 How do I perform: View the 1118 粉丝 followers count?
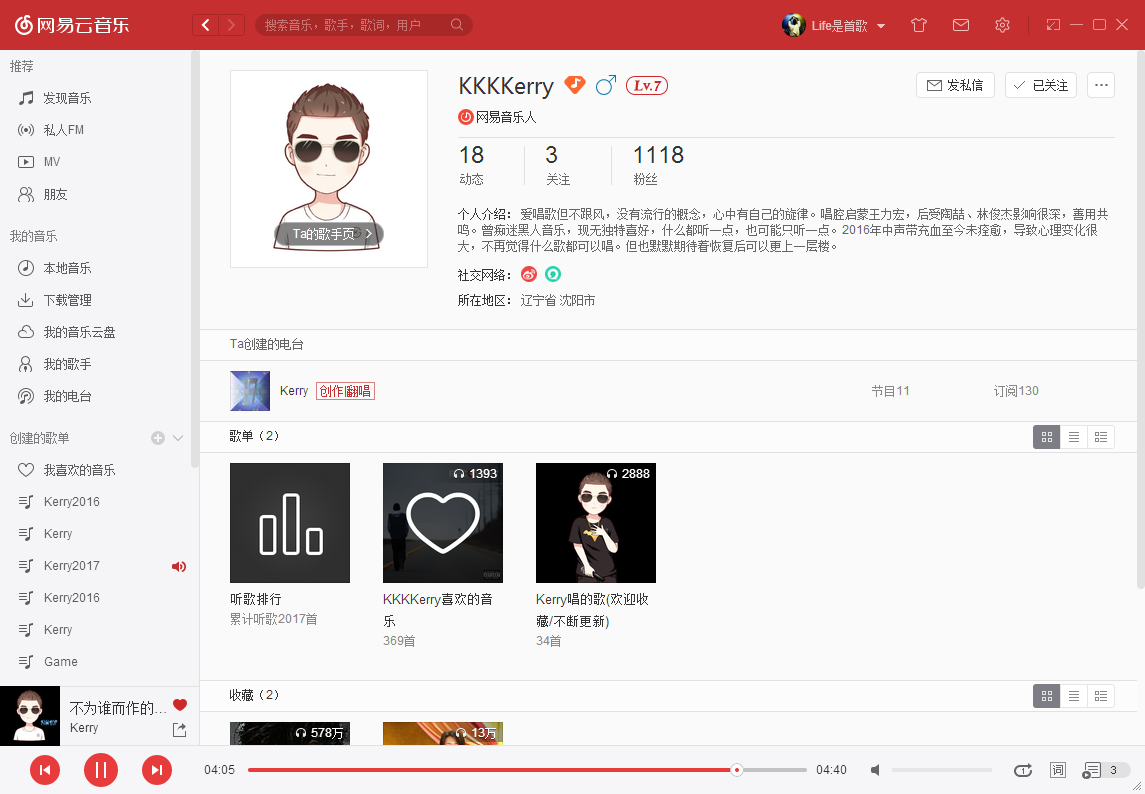pyautogui.click(x=658, y=165)
